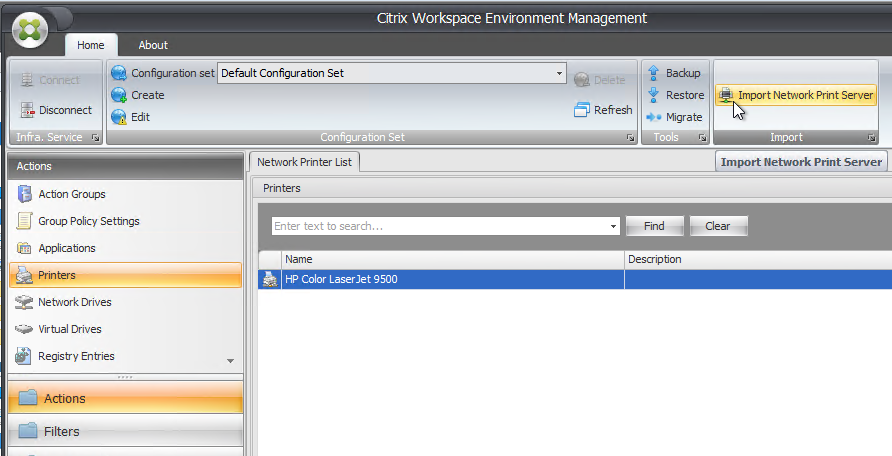Select Applications in Actions list

(x=125, y=248)
